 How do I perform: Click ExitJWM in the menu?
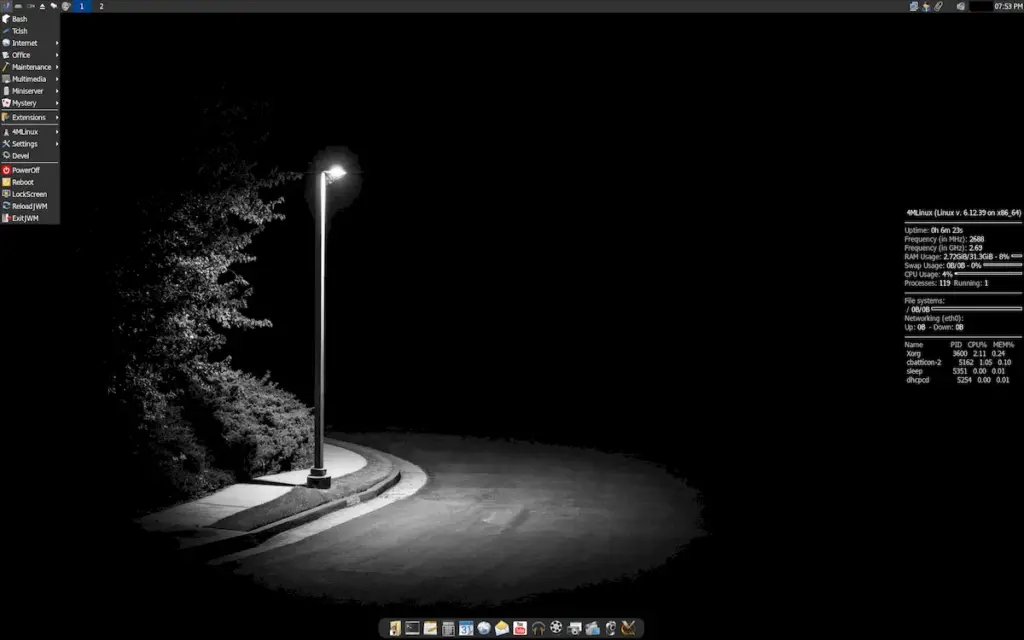[x=30, y=218]
